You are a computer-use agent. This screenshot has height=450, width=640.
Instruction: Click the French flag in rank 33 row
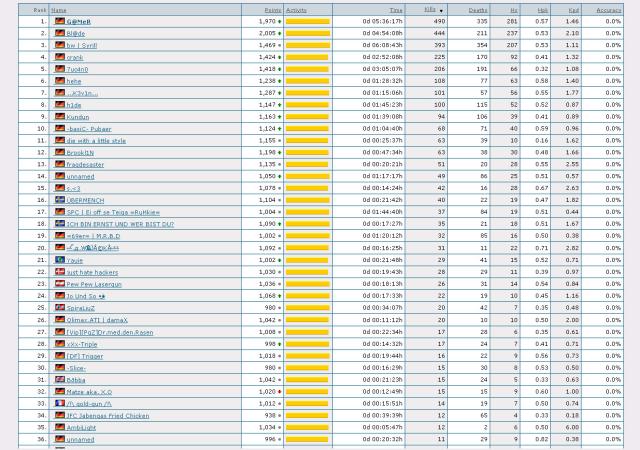[59, 403]
